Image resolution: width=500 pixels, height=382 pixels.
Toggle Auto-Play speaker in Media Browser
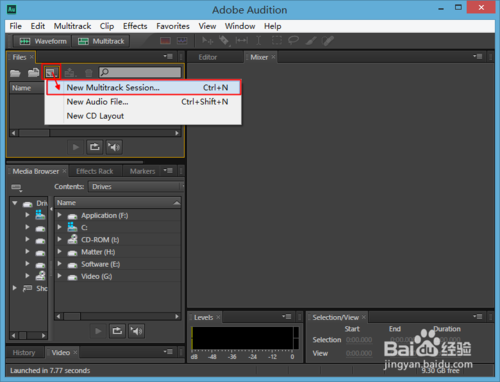[x=137, y=331]
